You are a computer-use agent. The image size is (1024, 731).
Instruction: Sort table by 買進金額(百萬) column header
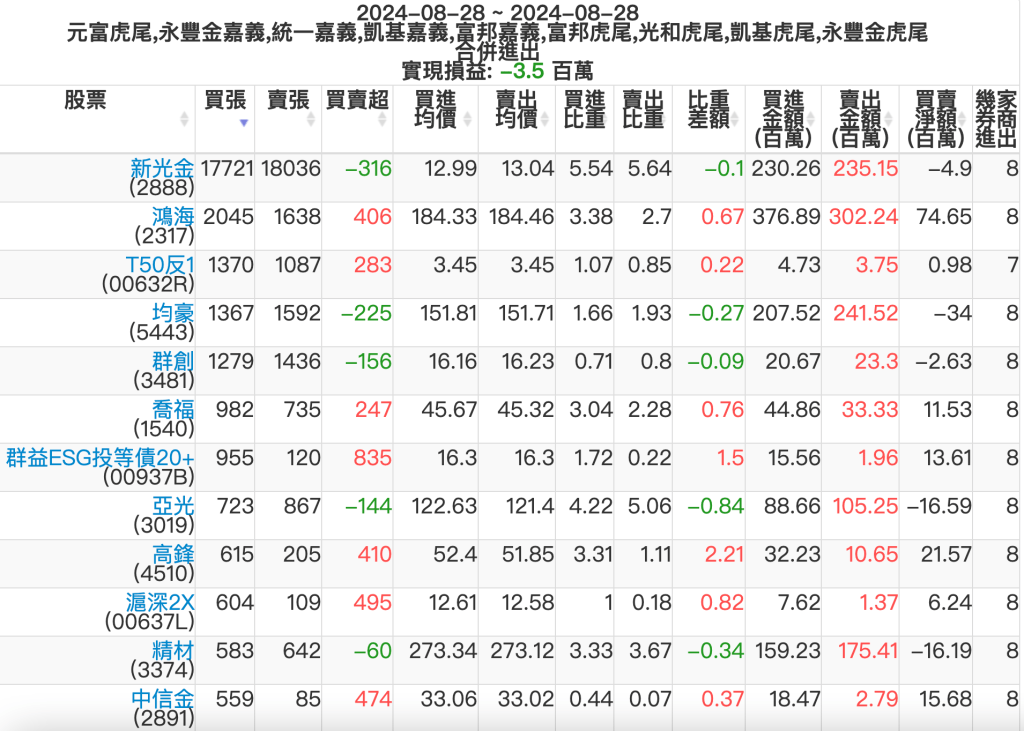click(783, 118)
